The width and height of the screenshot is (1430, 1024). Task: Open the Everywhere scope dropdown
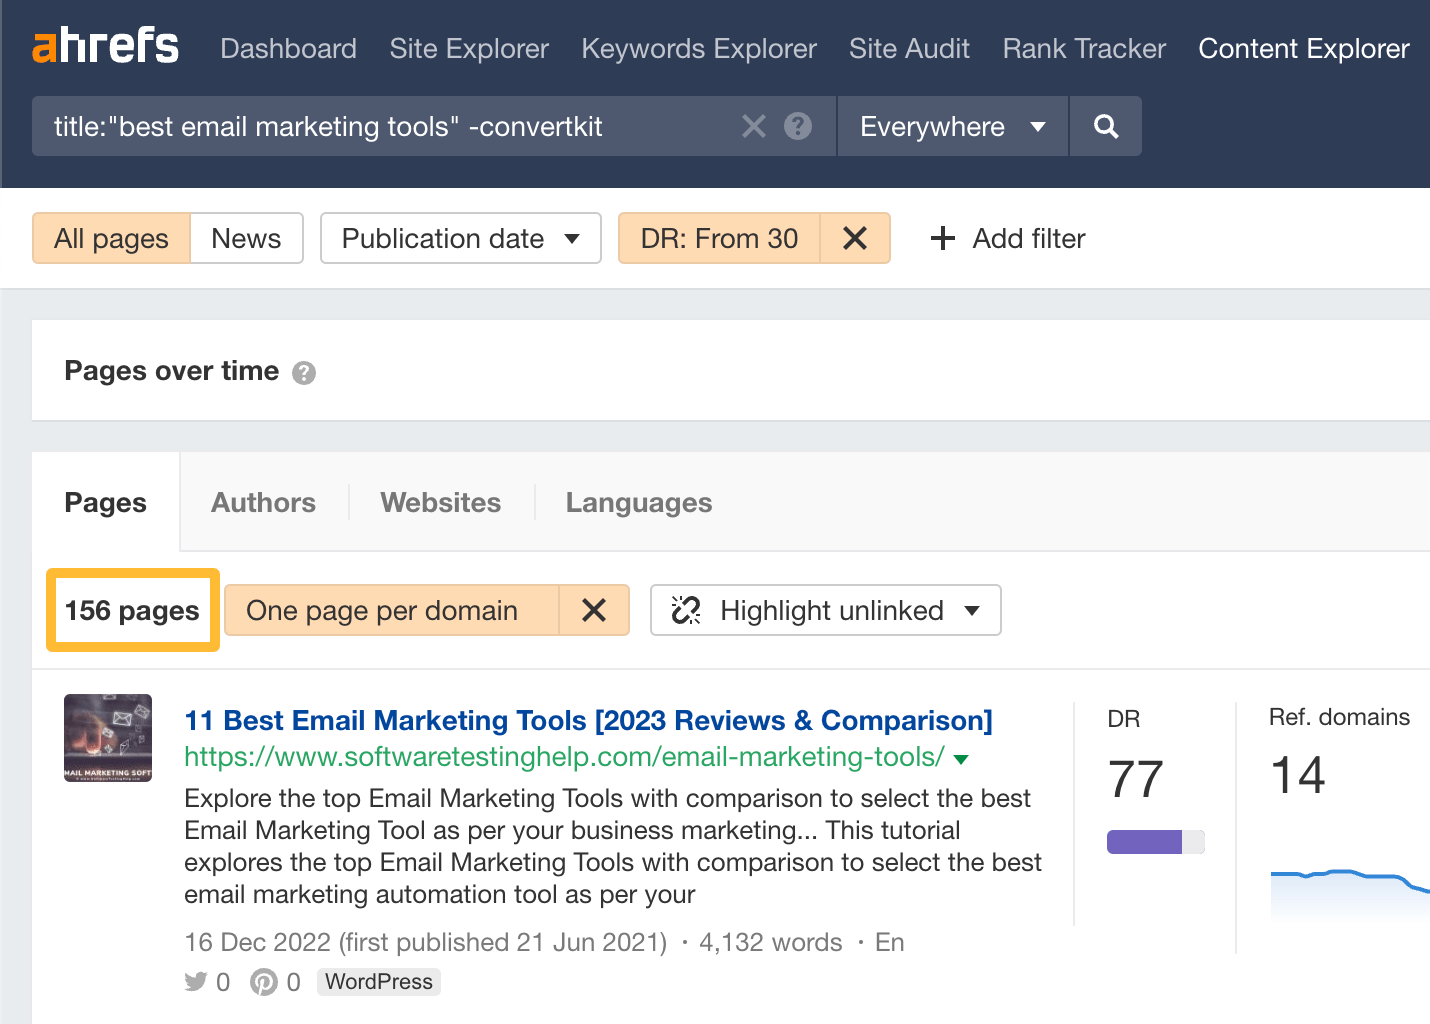[950, 126]
